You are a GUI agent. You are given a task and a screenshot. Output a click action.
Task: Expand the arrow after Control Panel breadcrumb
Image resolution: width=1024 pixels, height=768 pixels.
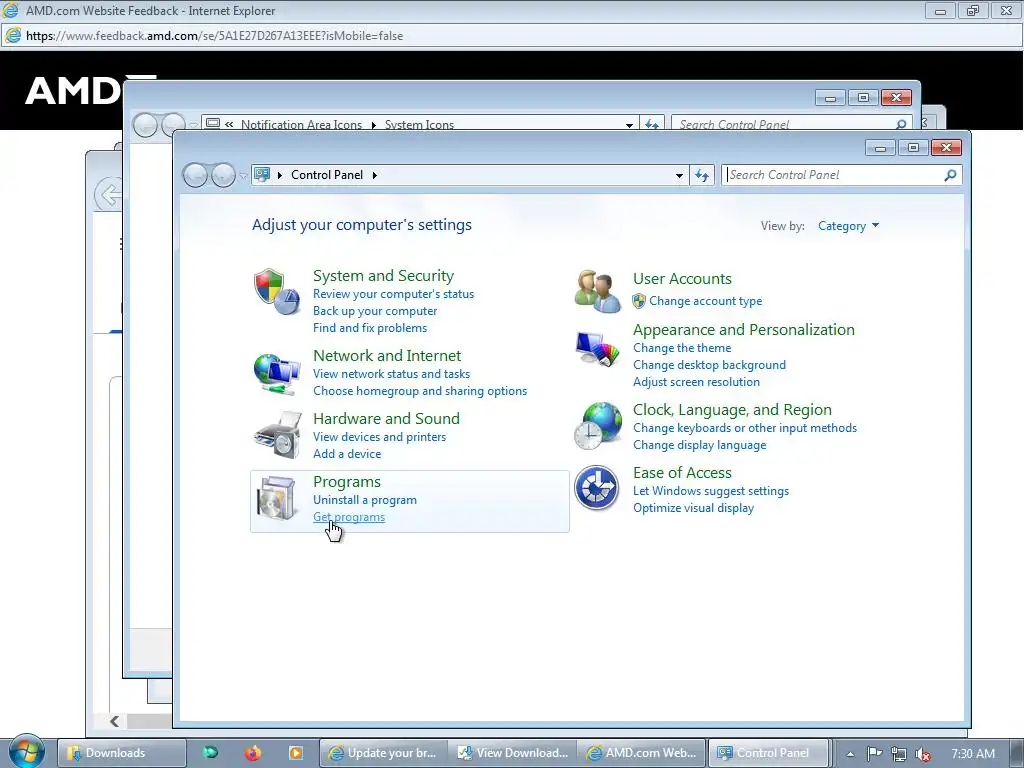pos(375,175)
